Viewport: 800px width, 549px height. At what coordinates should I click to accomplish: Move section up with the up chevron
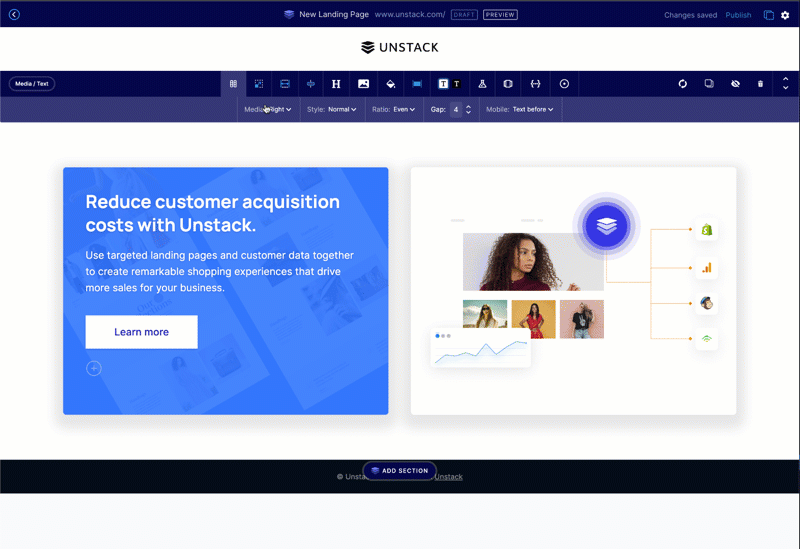coord(786,79)
